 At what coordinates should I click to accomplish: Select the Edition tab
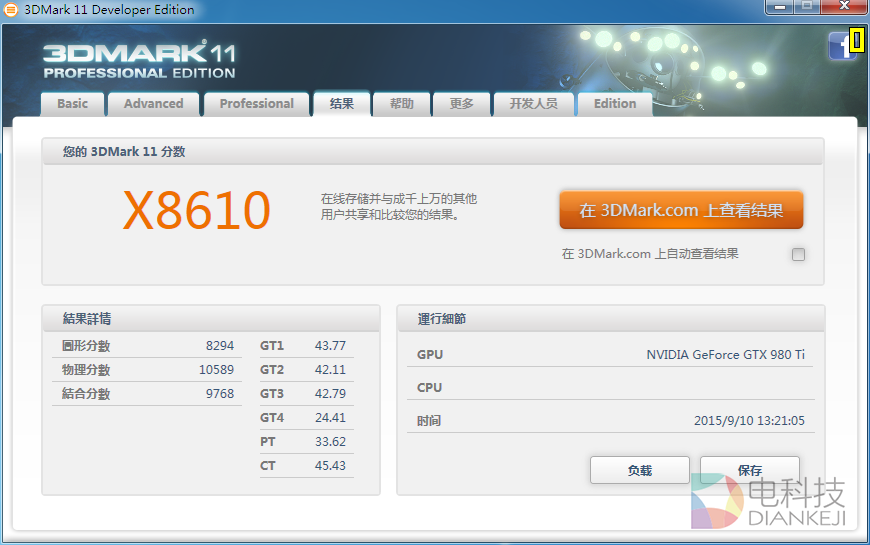(x=615, y=104)
